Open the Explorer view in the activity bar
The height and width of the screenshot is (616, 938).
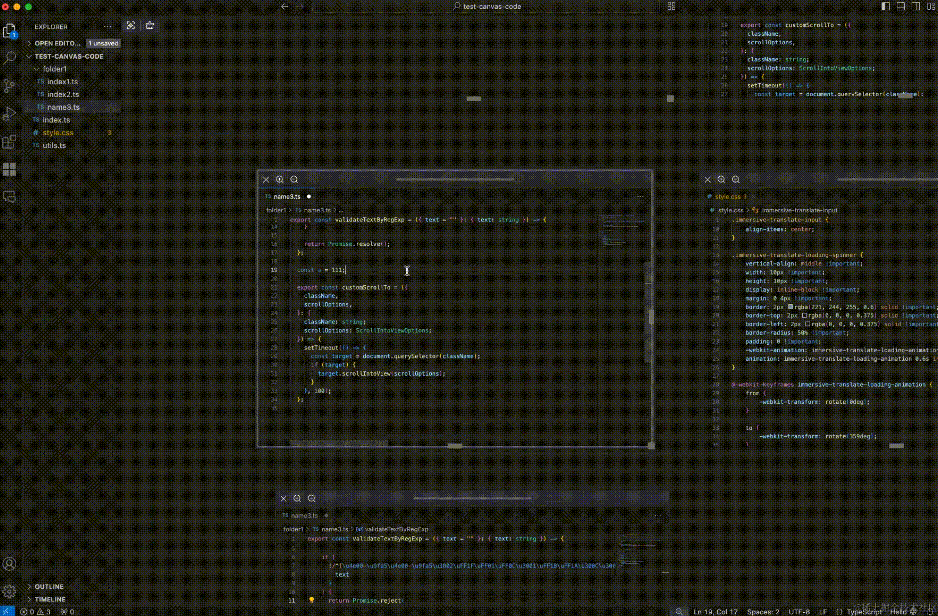pos(10,31)
